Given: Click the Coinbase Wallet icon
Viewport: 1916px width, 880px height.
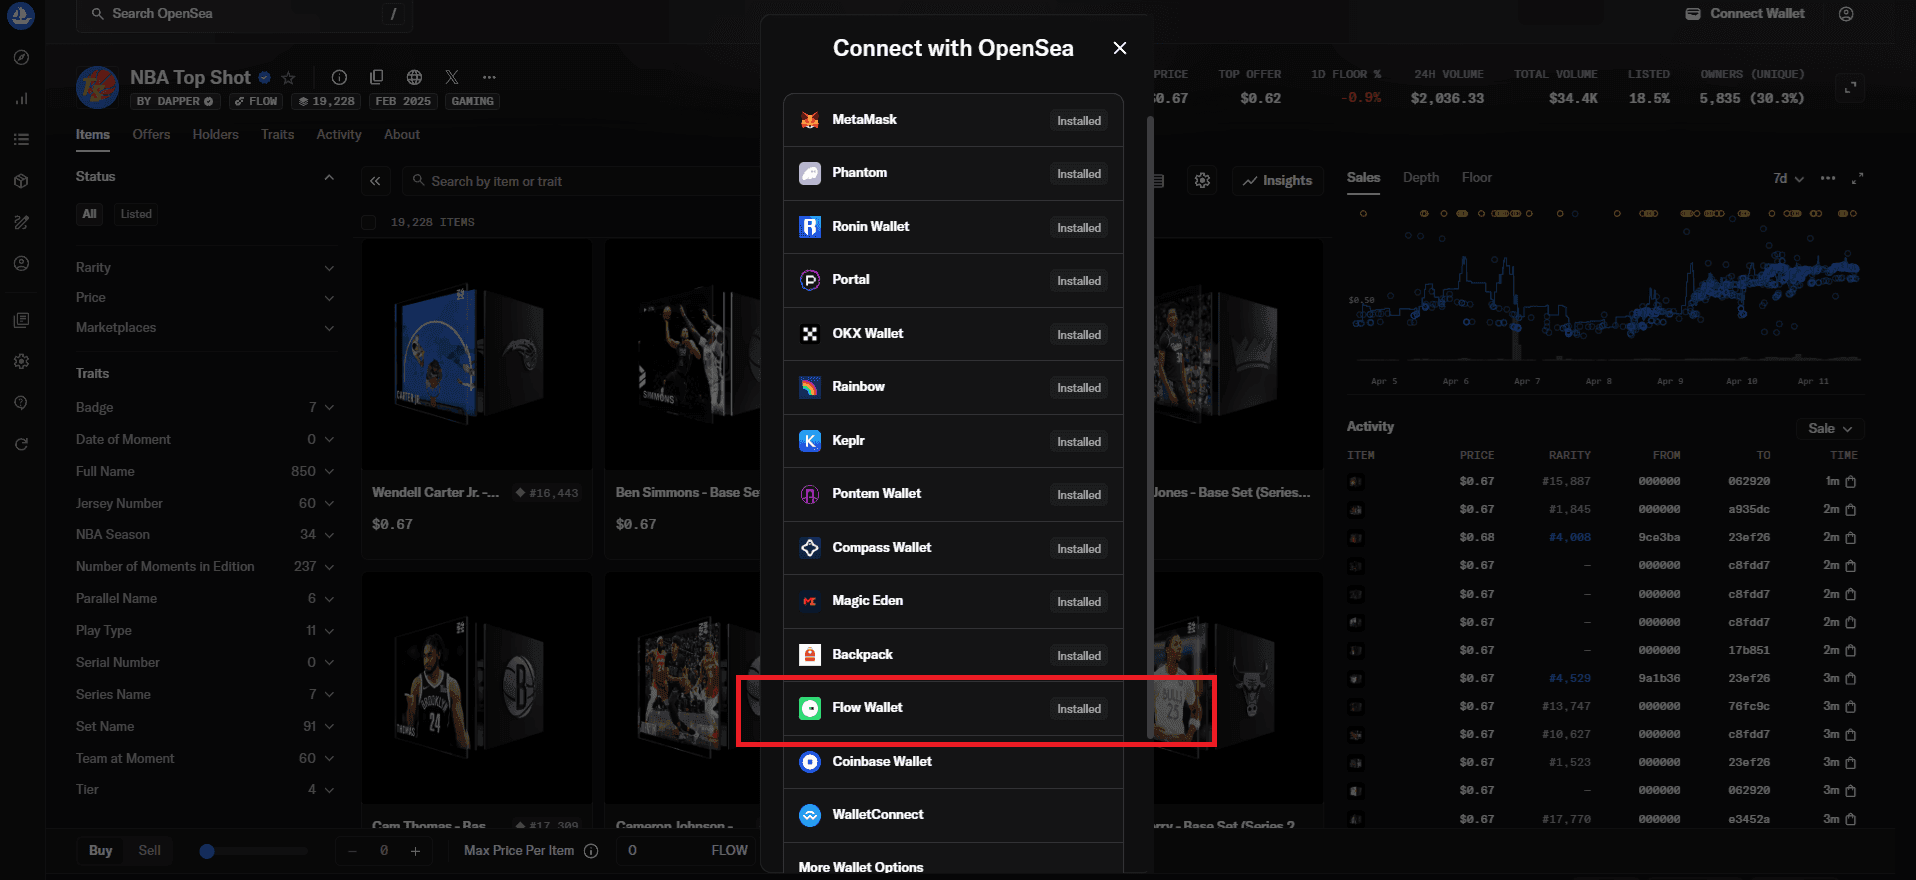Looking at the screenshot, I should (x=810, y=762).
